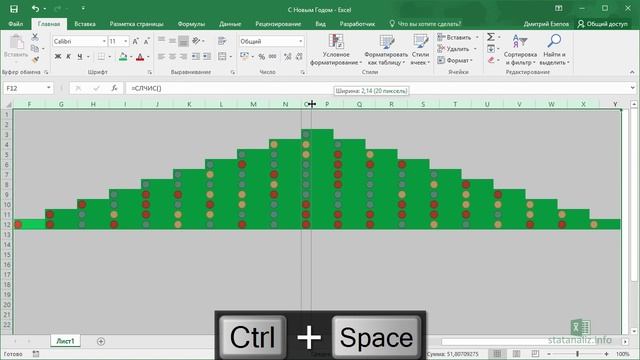Open the font size 11 dropdown
The height and width of the screenshot is (360, 640).
coord(125,41)
